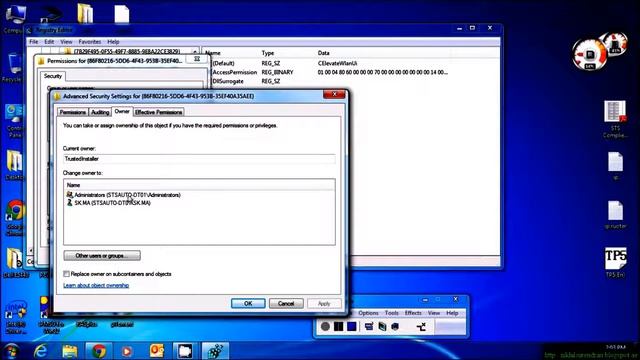The height and width of the screenshot is (360, 640).
Task: Open Outlook from the taskbar
Action: click(x=157, y=351)
